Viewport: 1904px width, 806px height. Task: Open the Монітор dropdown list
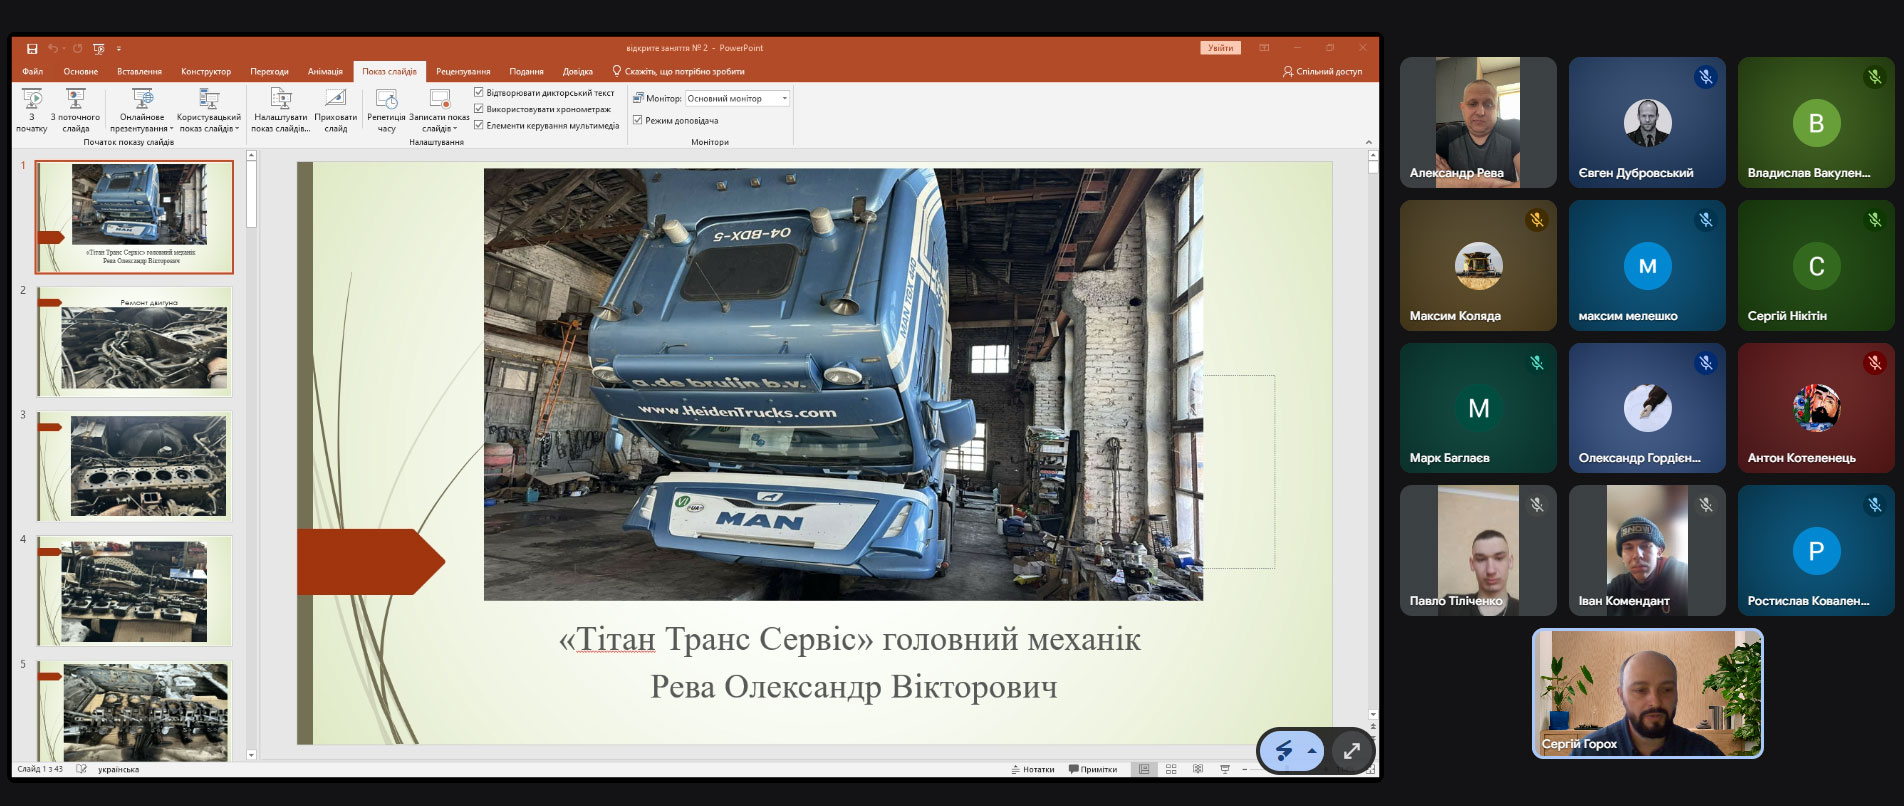tap(784, 98)
